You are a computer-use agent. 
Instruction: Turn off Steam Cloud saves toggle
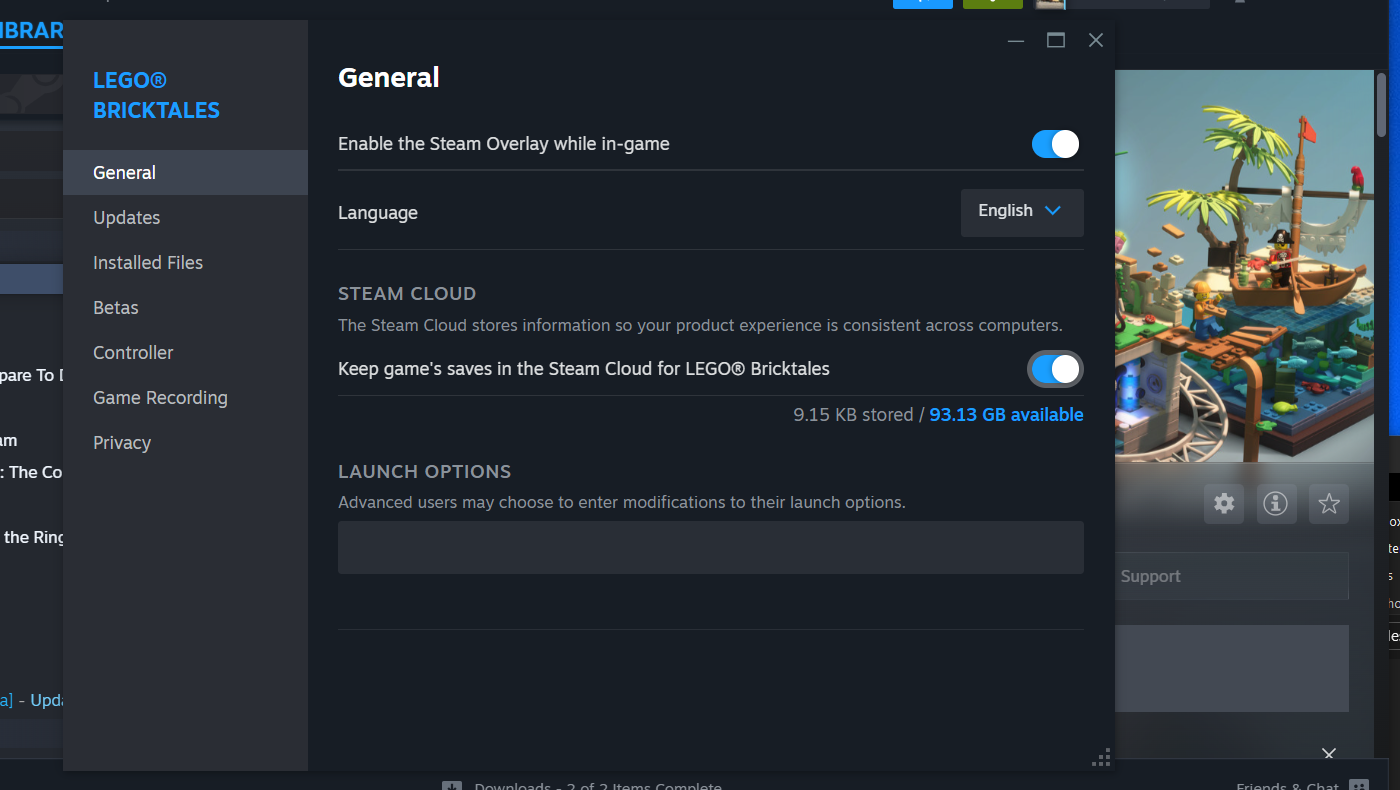point(1055,369)
